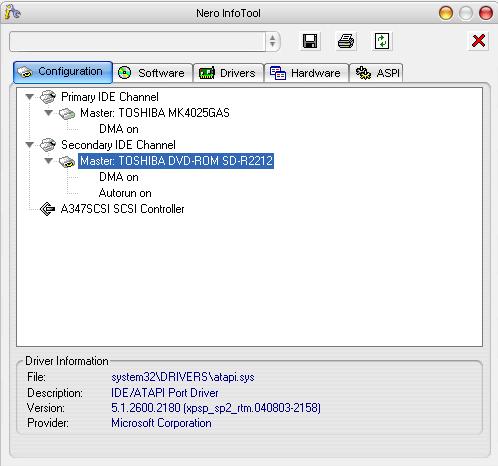
Task: Click the TOSHIBA MK4025GAS hard drive icon
Action: [x=67, y=114]
